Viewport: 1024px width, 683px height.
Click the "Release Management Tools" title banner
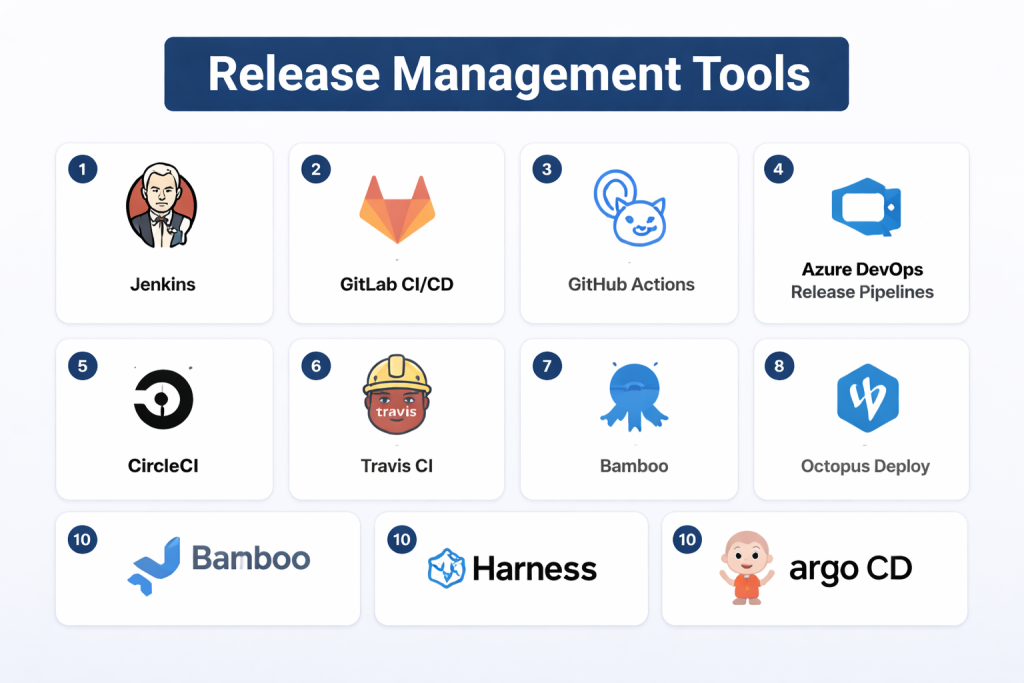click(x=506, y=74)
